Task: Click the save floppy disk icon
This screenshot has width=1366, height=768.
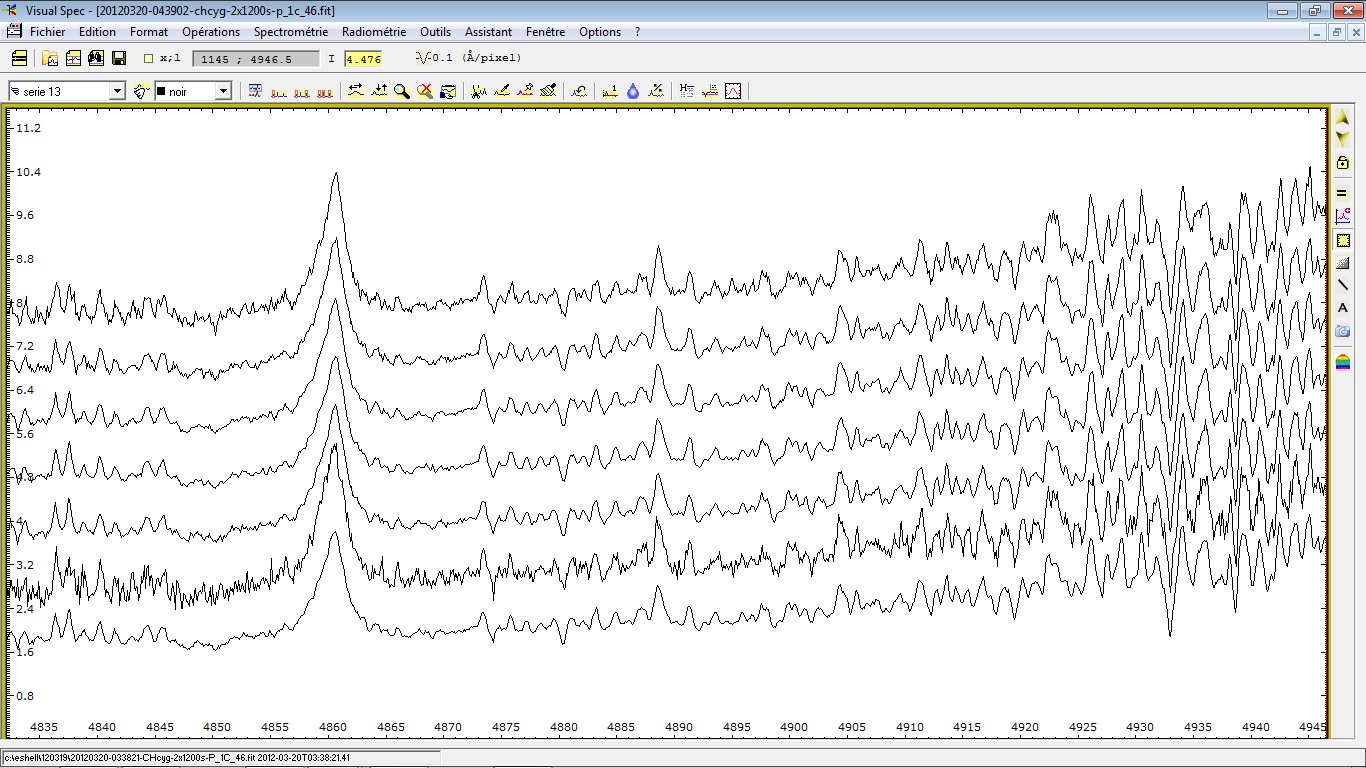Action: pos(119,59)
